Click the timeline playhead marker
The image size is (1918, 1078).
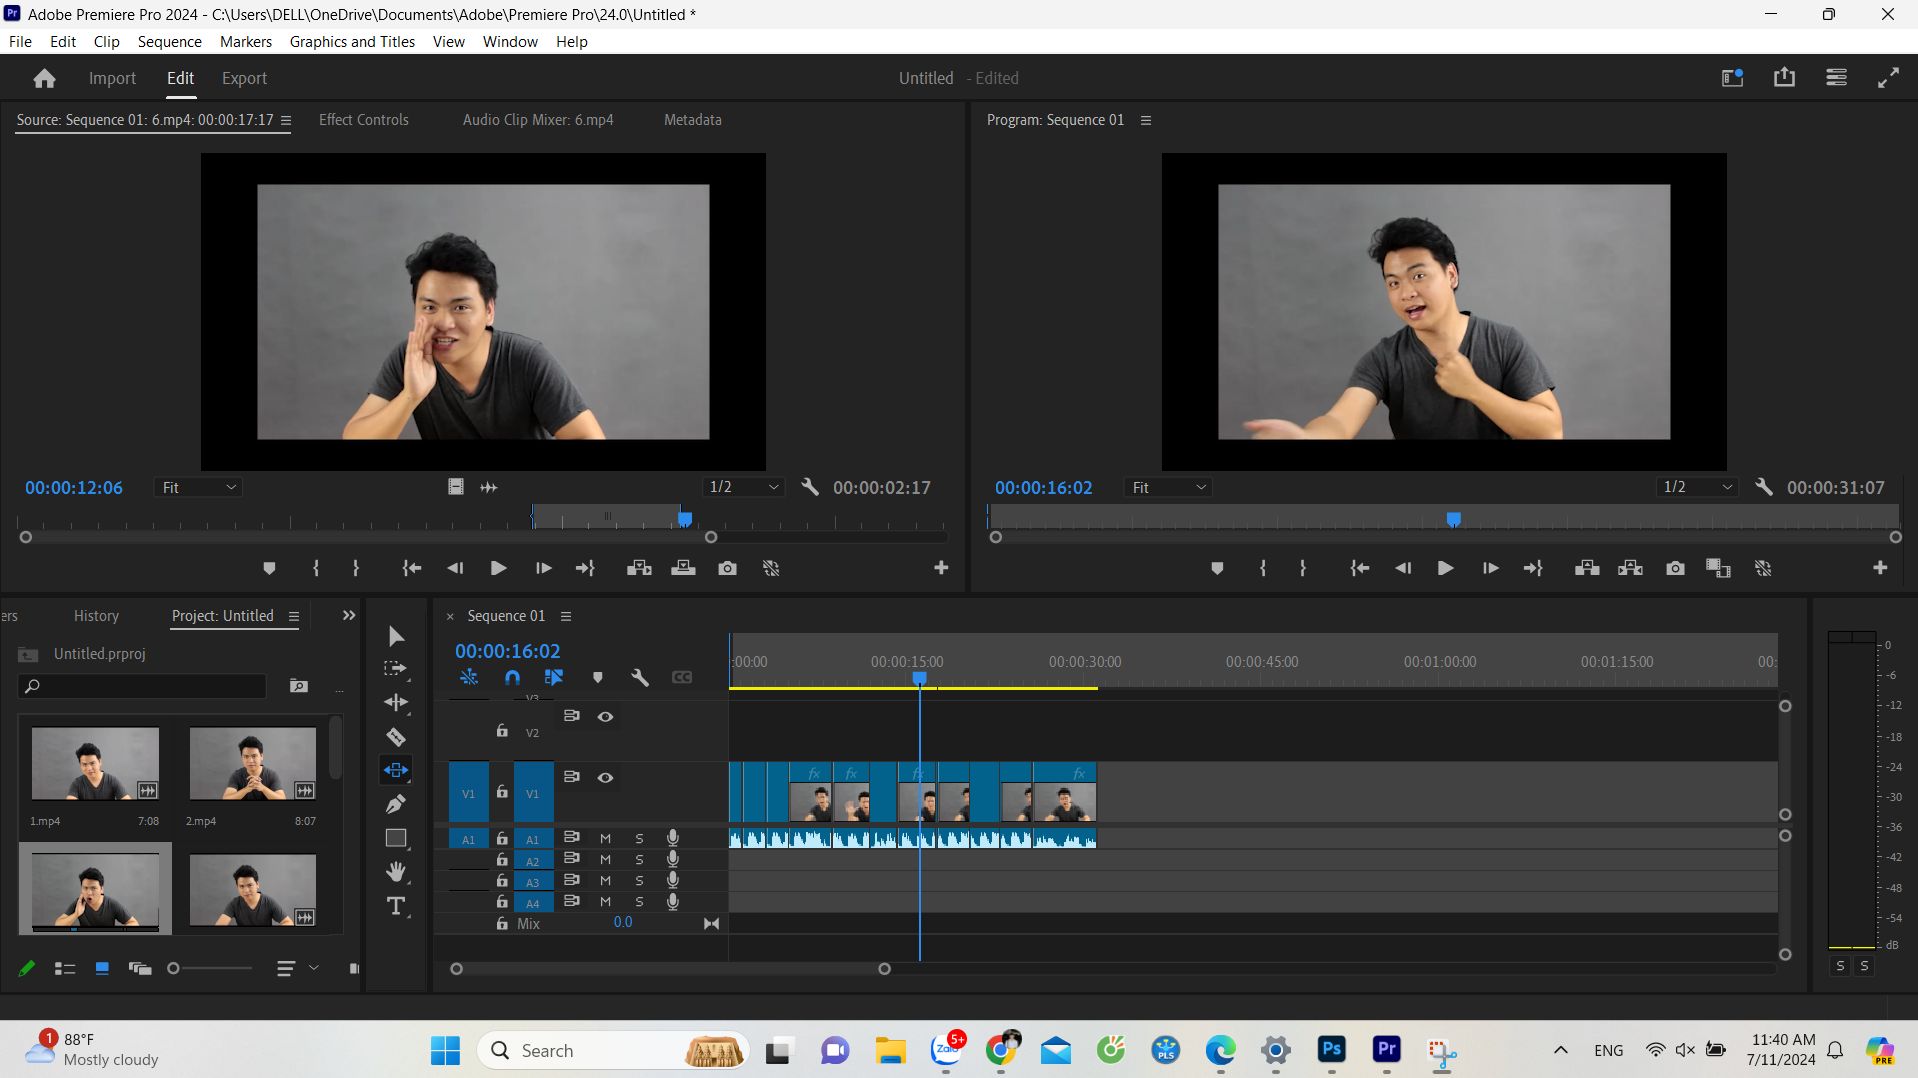click(x=920, y=679)
